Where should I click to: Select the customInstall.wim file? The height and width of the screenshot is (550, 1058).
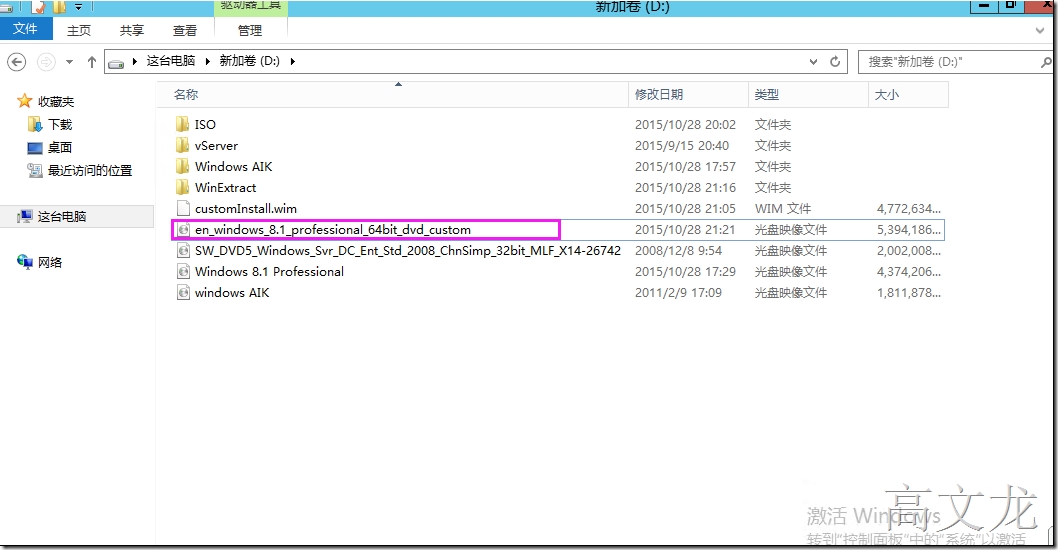(246, 209)
